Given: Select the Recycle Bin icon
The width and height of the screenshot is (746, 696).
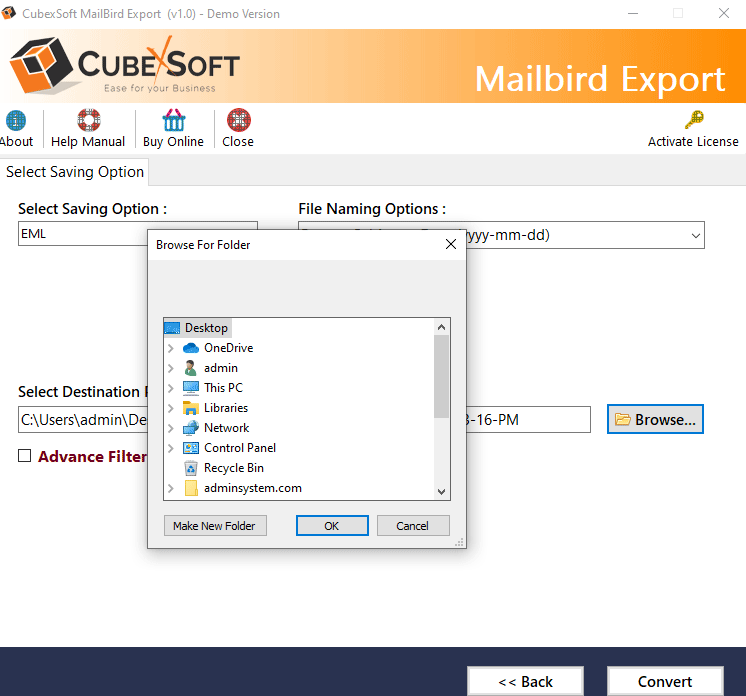Looking at the screenshot, I should [x=191, y=468].
